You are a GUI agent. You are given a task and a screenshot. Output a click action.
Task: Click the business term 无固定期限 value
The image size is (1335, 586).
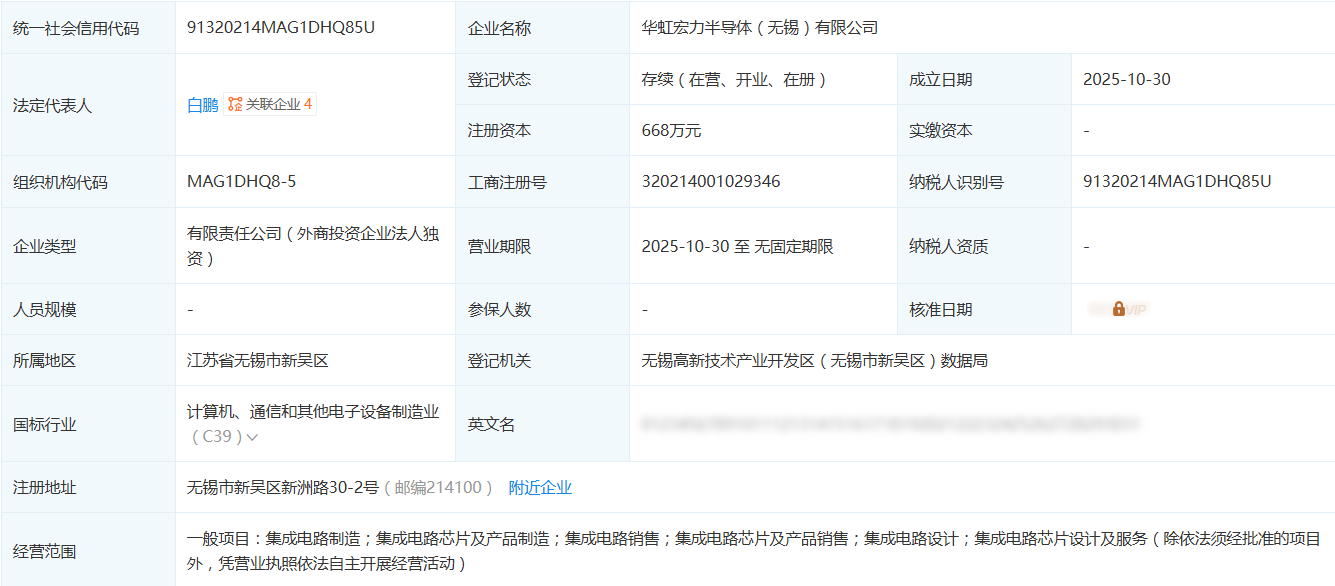tap(795, 246)
